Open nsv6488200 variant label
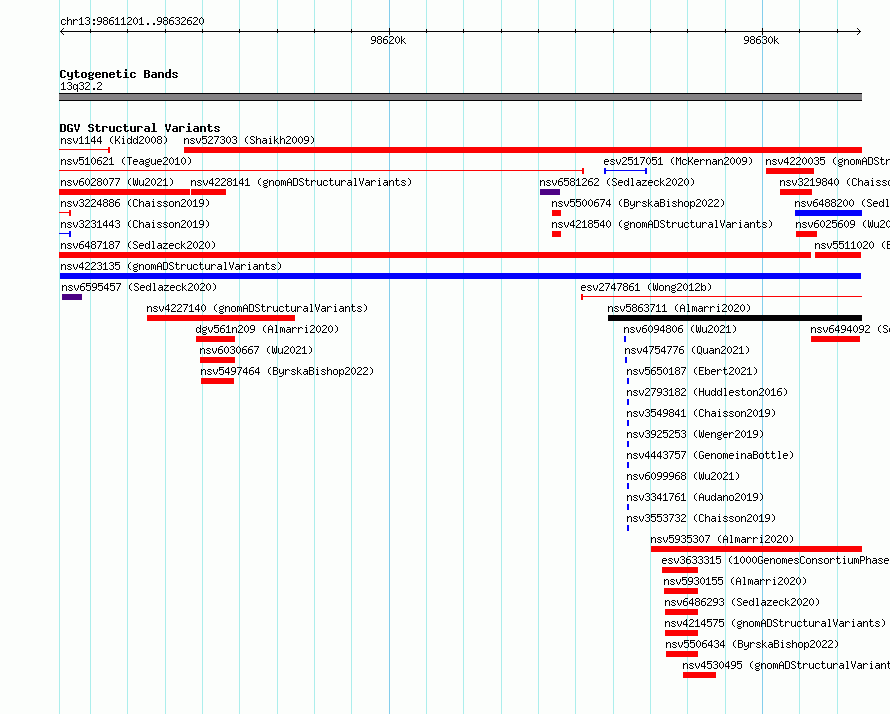This screenshot has width=890, height=714. point(842,203)
